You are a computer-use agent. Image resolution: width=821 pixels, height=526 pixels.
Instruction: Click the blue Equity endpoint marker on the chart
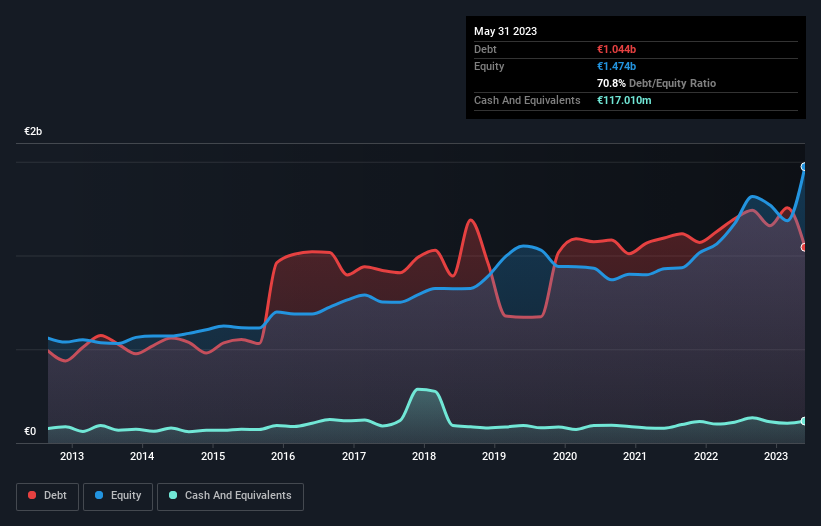point(804,167)
